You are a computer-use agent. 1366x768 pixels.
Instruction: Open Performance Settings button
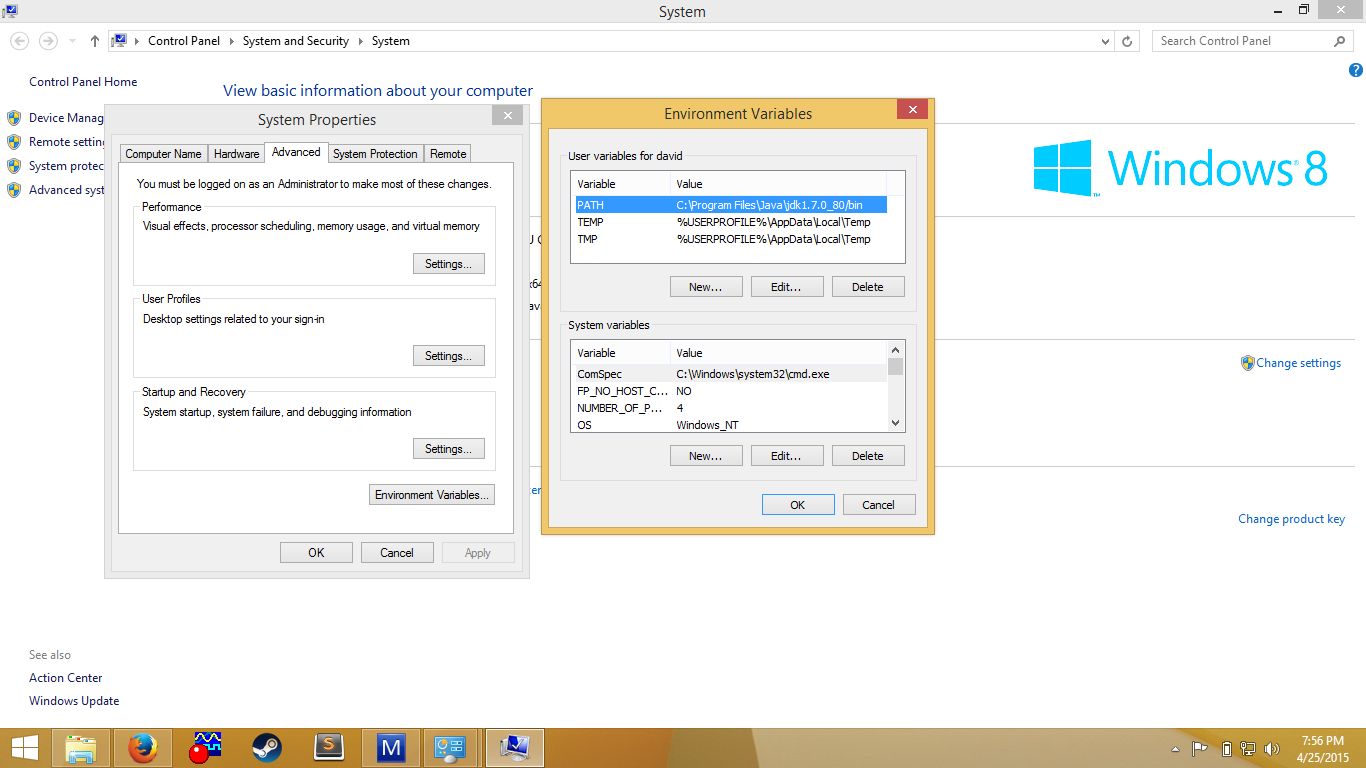449,264
